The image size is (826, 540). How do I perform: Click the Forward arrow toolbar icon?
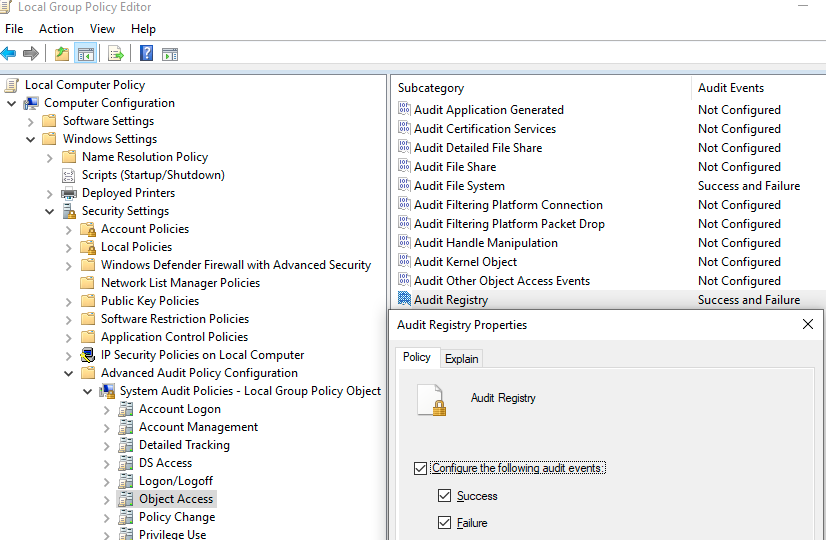31,53
